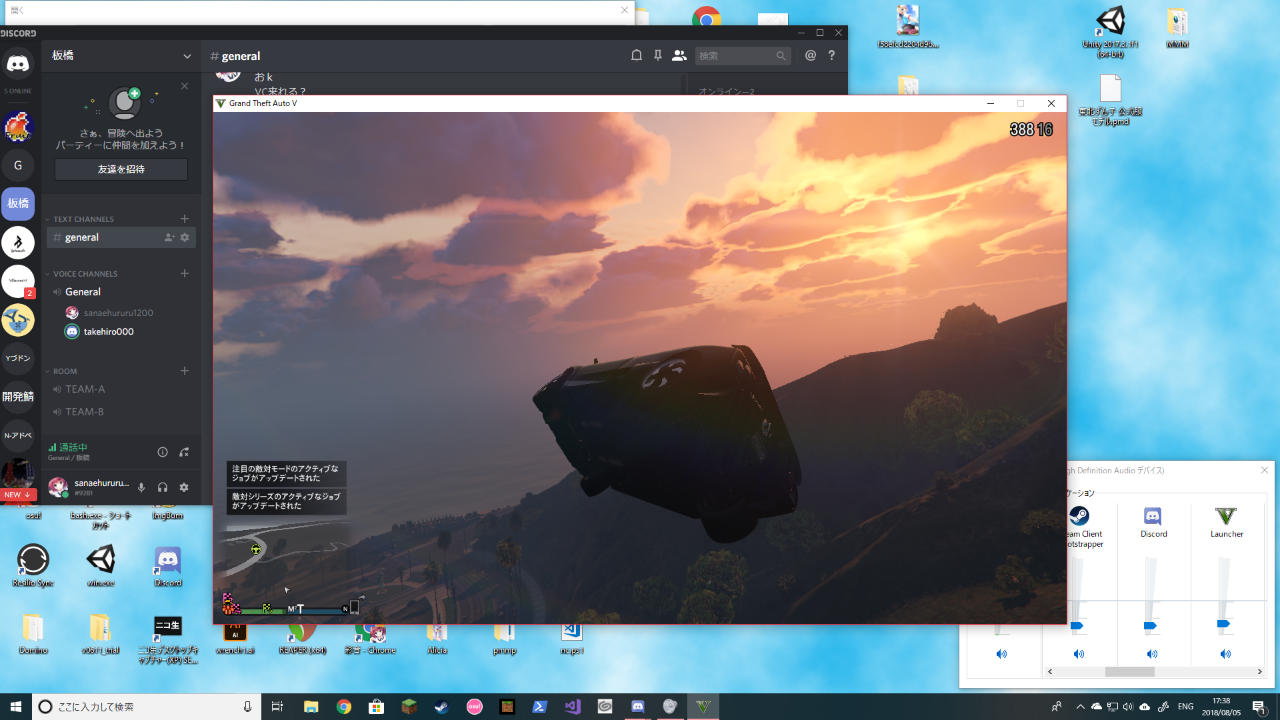This screenshot has width=1280, height=720.
Task: Create invite for the general channel
Action: tap(169, 237)
